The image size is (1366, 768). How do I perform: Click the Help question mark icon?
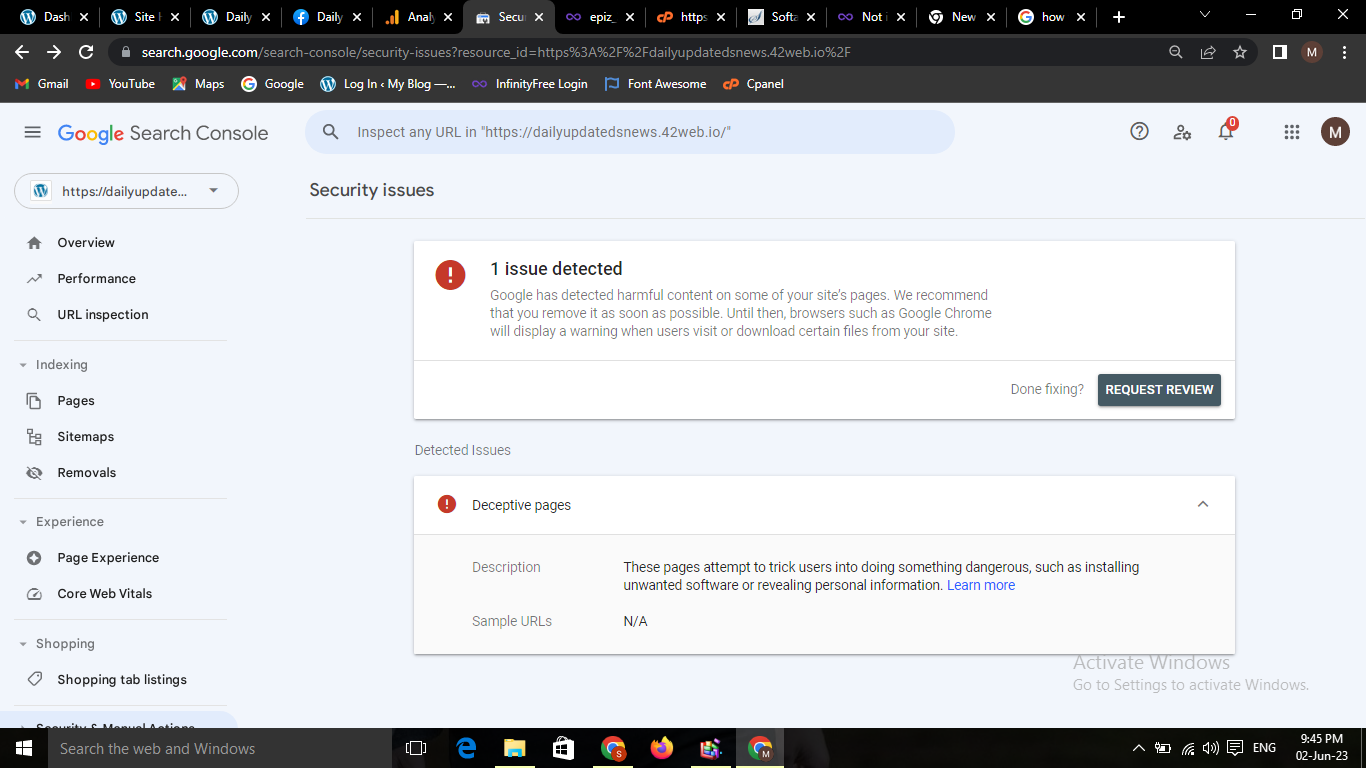pyautogui.click(x=1139, y=132)
